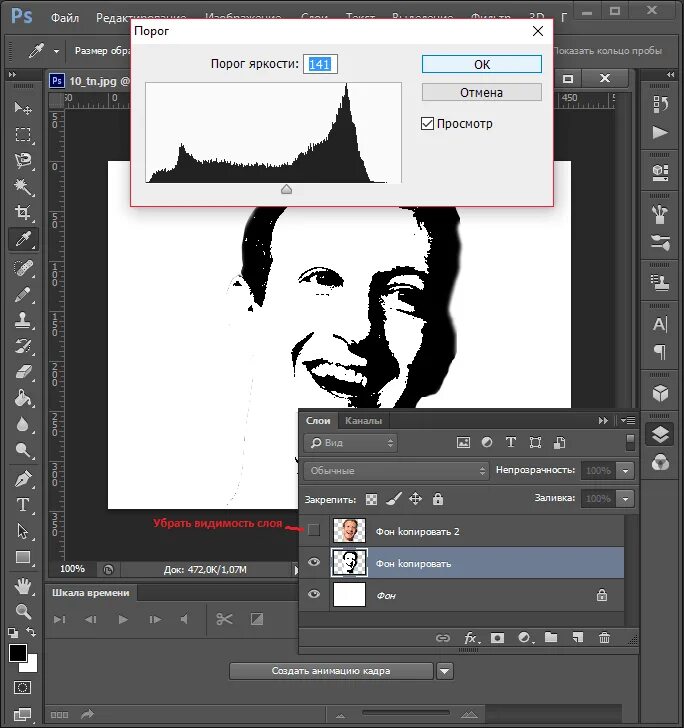The image size is (684, 728).
Task: Switch to the Слои tab
Action: pos(318,421)
